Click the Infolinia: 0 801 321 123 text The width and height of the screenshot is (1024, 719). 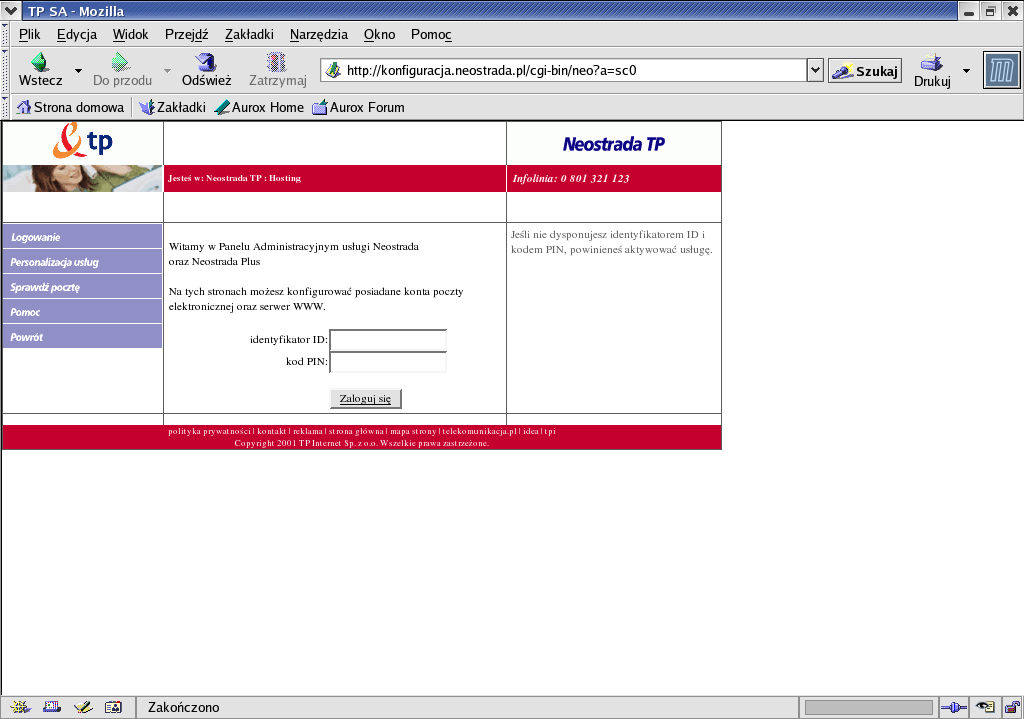point(571,178)
